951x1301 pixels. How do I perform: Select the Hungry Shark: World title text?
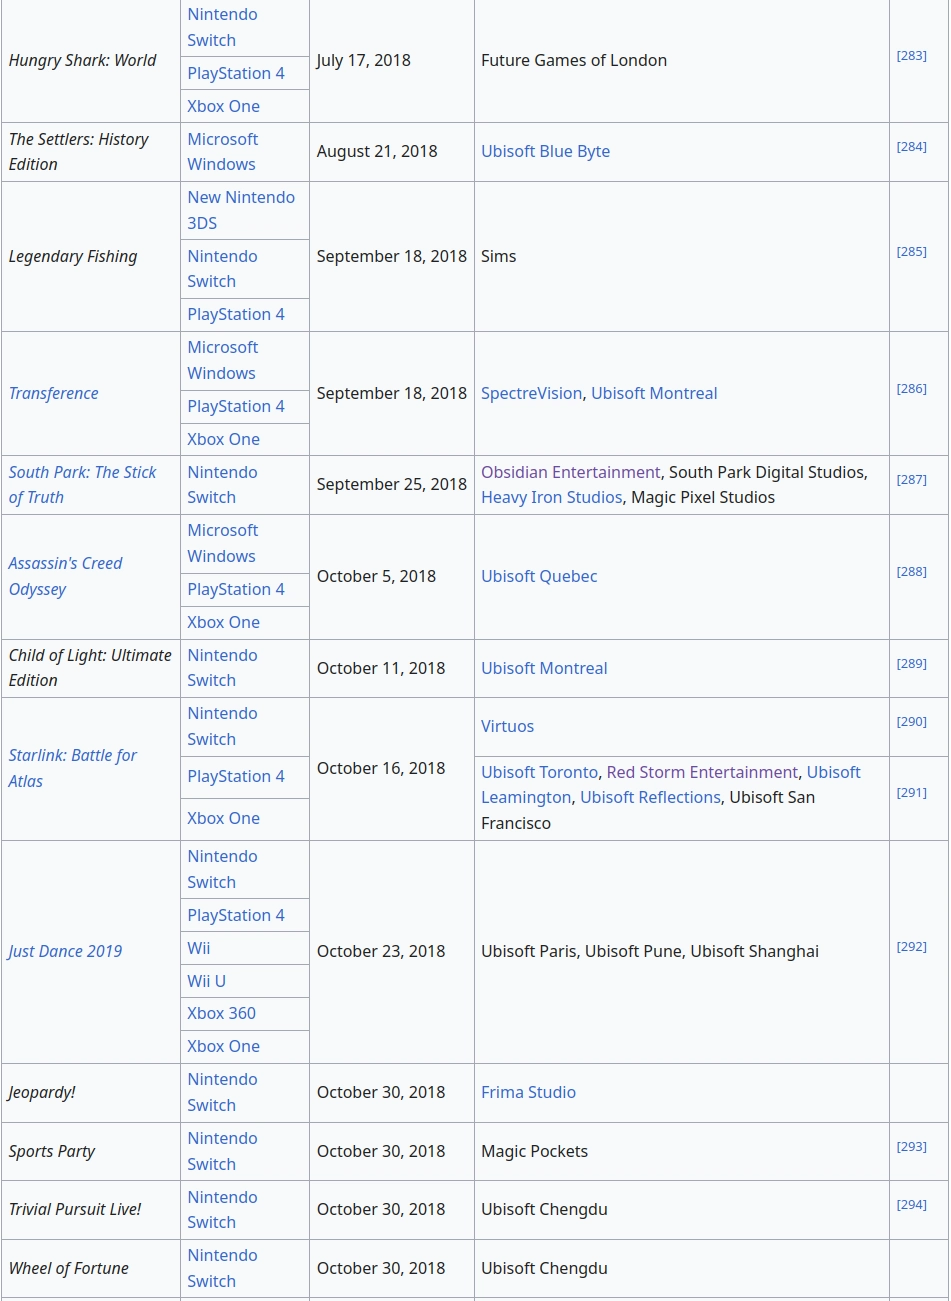[82, 60]
